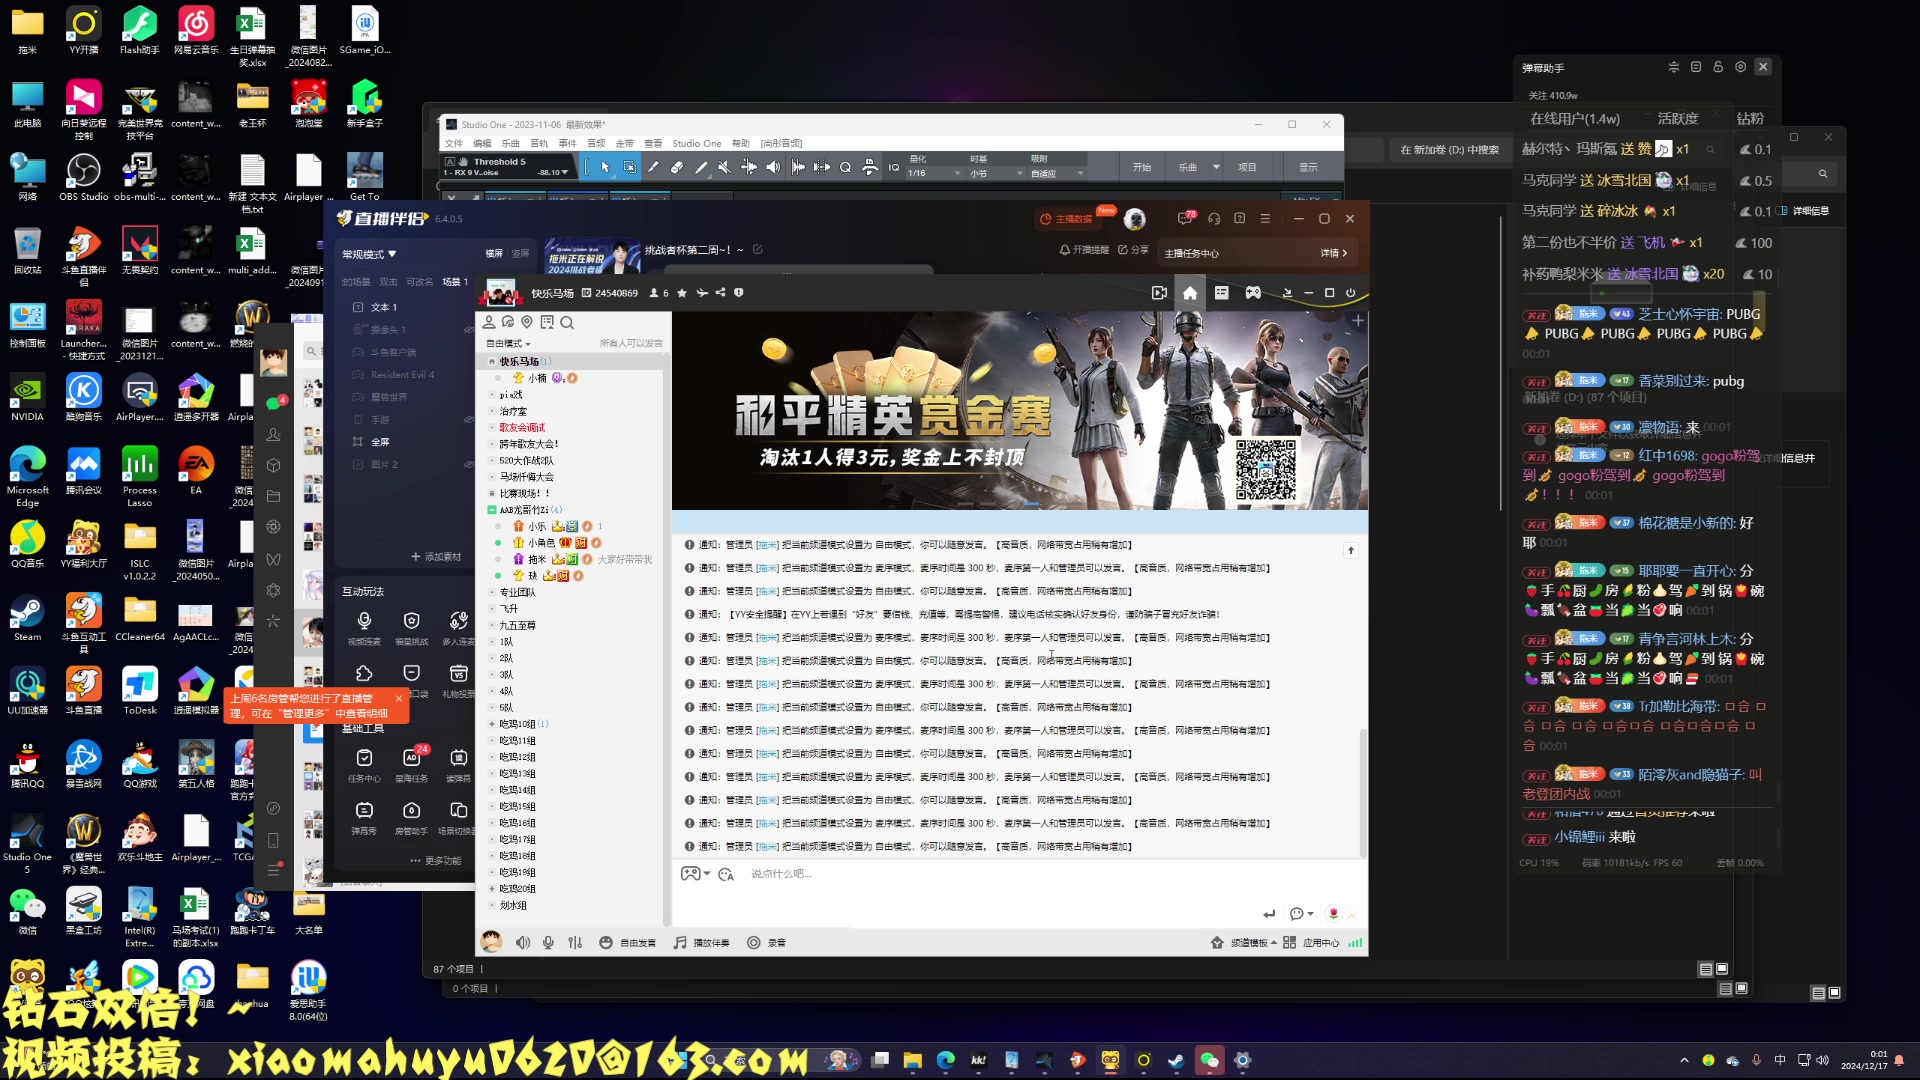The width and height of the screenshot is (1920, 1080).
Task: Switch to the 项目 page in Studio One
Action: [x=1247, y=167]
